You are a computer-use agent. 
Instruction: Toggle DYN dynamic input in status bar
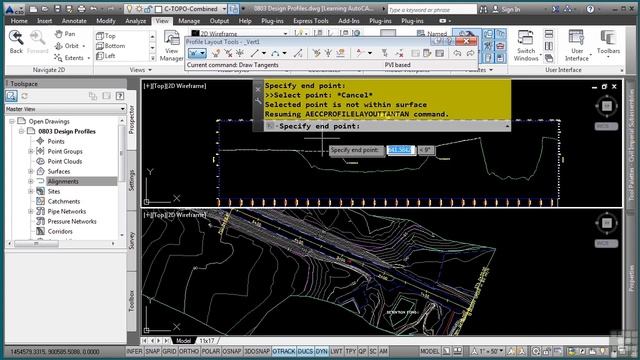[x=322, y=351]
